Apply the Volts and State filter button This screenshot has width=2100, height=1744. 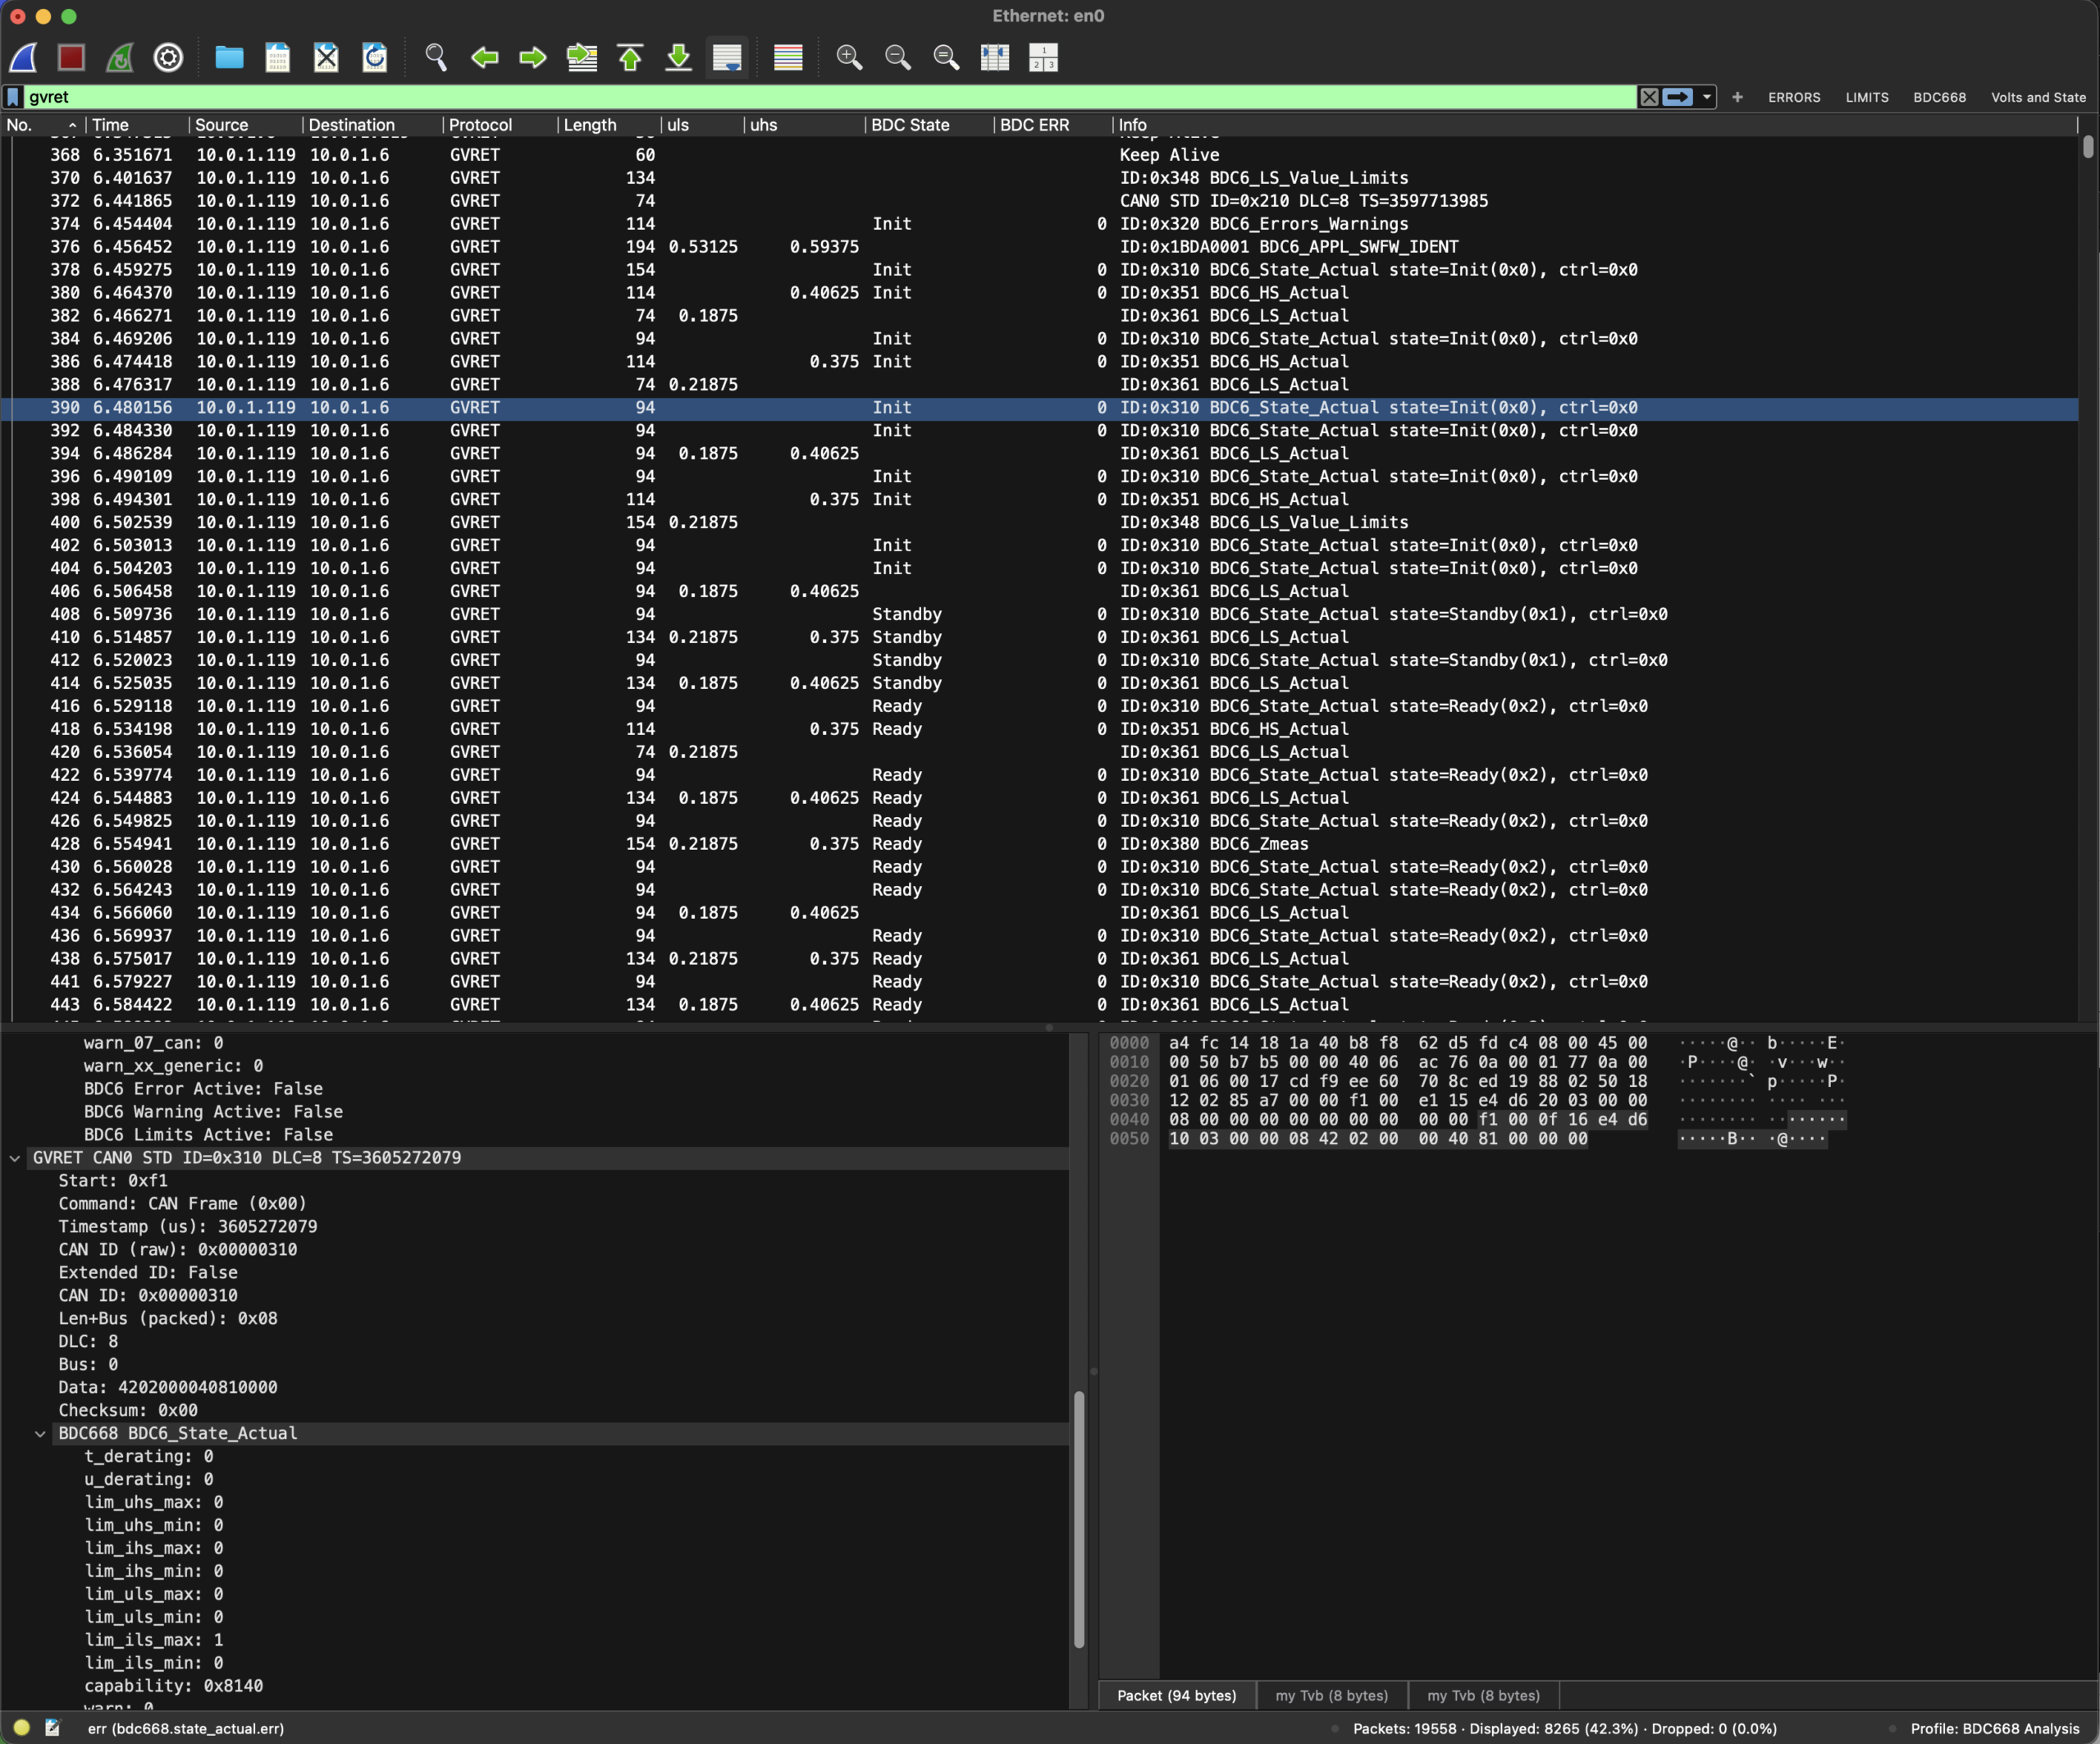click(x=2038, y=97)
